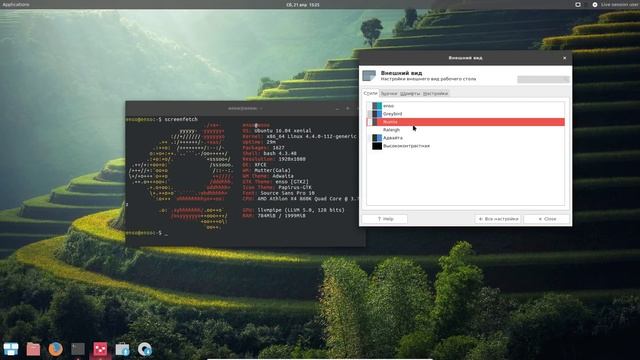
Task: Open the Applications menu in top panel
Action: [x=16, y=4]
